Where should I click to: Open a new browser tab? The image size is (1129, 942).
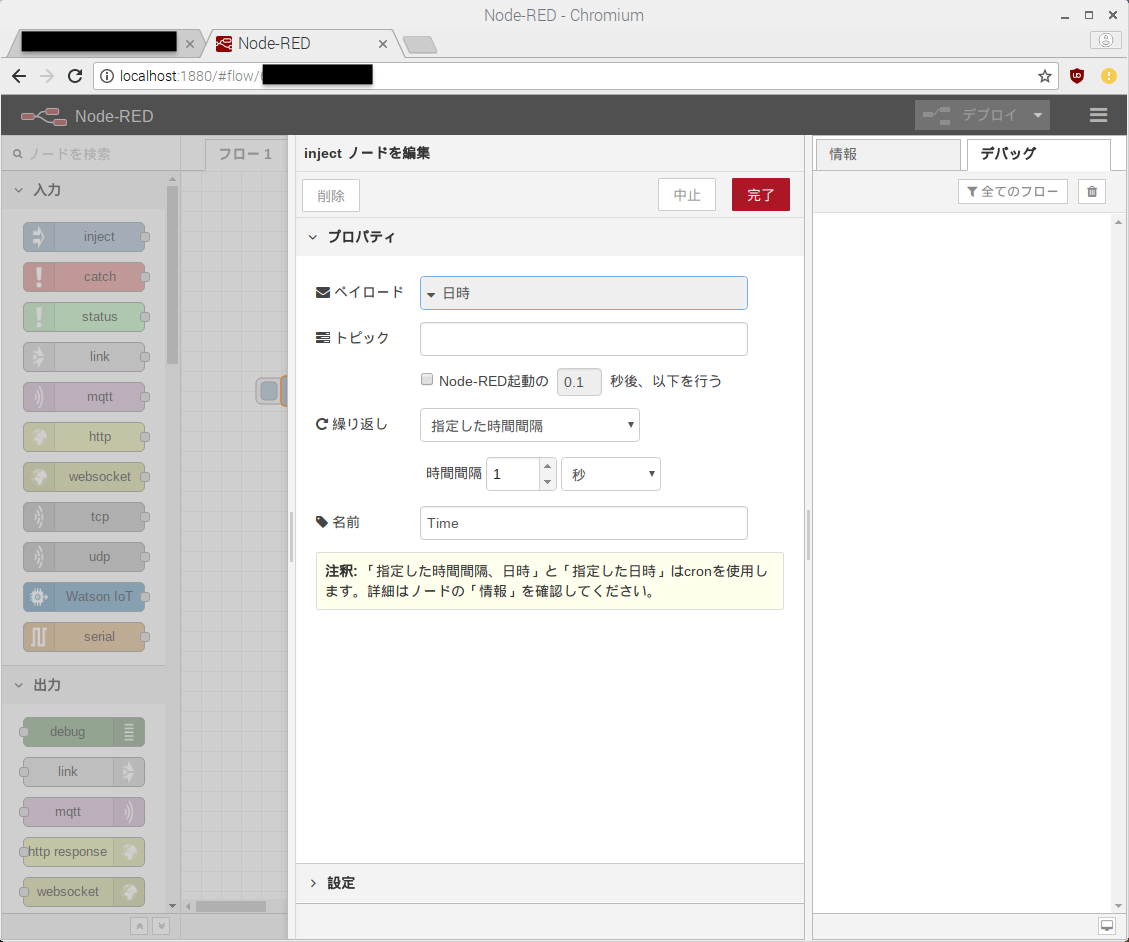[420, 45]
